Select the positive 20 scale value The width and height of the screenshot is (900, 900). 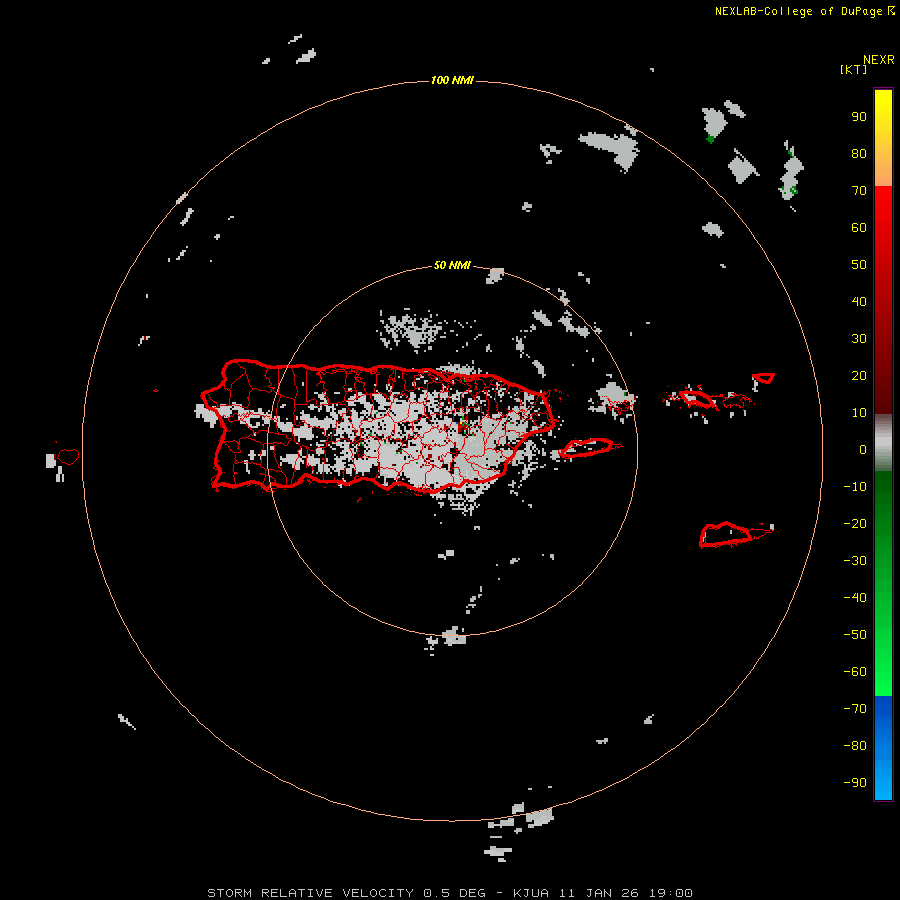click(859, 376)
